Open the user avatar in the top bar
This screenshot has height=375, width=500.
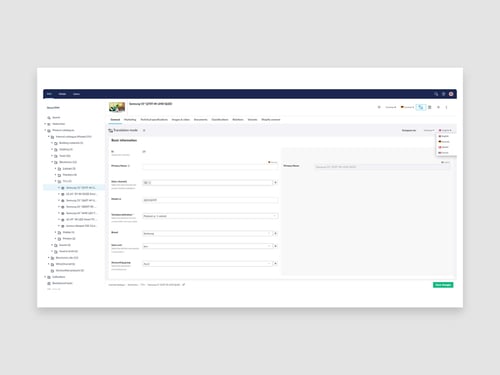pyautogui.click(x=451, y=94)
